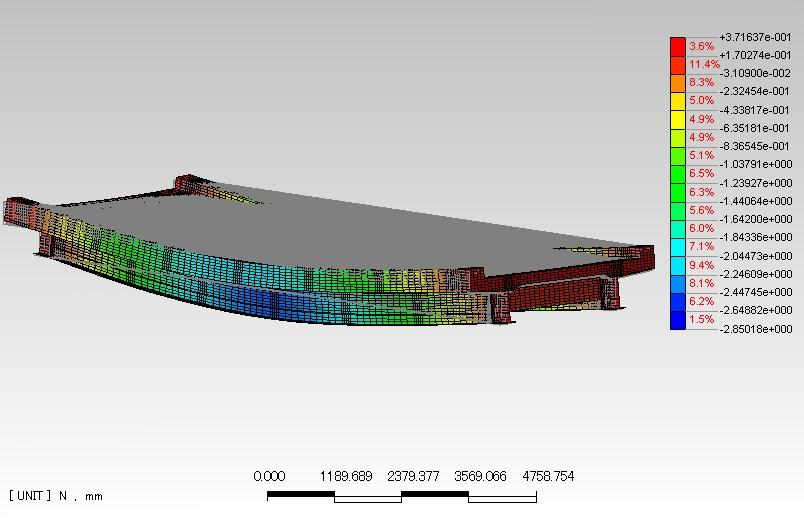
Task: Select the 8.1% percentage label
Action: tap(701, 283)
